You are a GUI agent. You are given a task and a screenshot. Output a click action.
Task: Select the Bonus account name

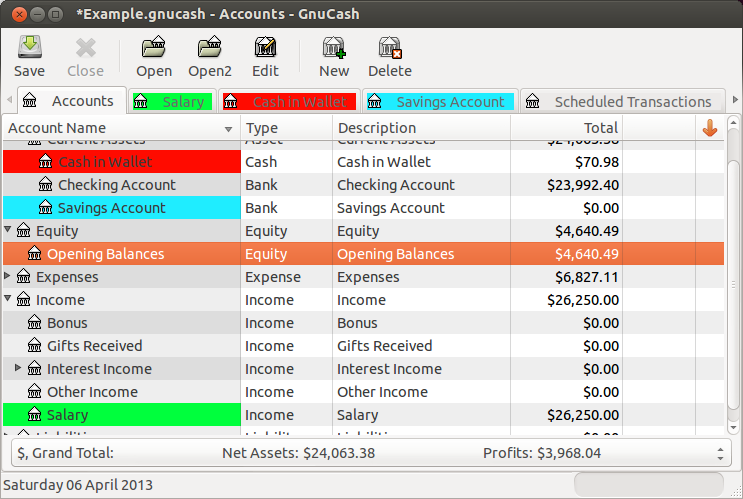67,323
